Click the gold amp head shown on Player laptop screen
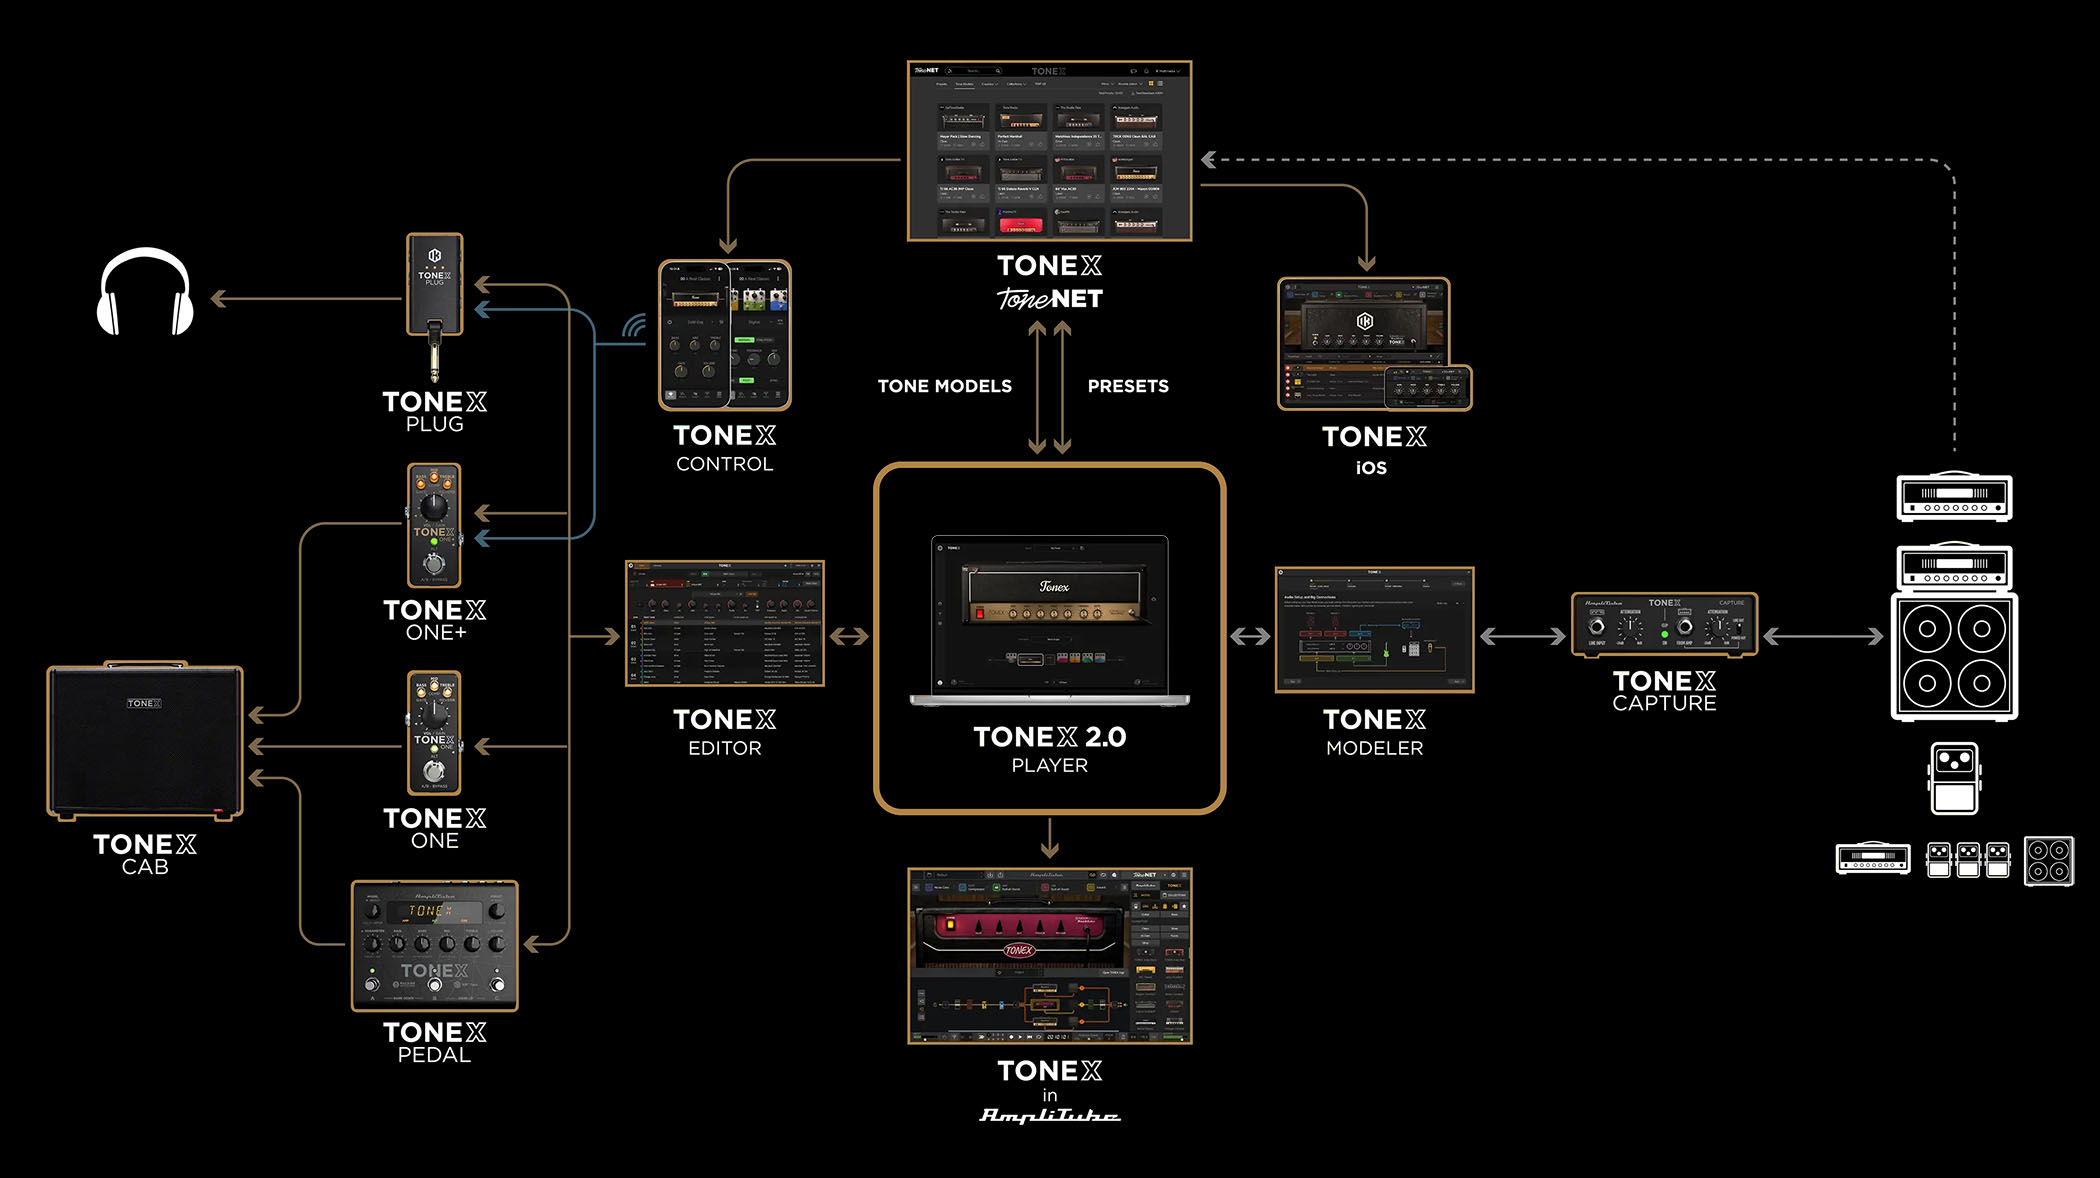Screen dimensions: 2100x1178 pos(1054,597)
